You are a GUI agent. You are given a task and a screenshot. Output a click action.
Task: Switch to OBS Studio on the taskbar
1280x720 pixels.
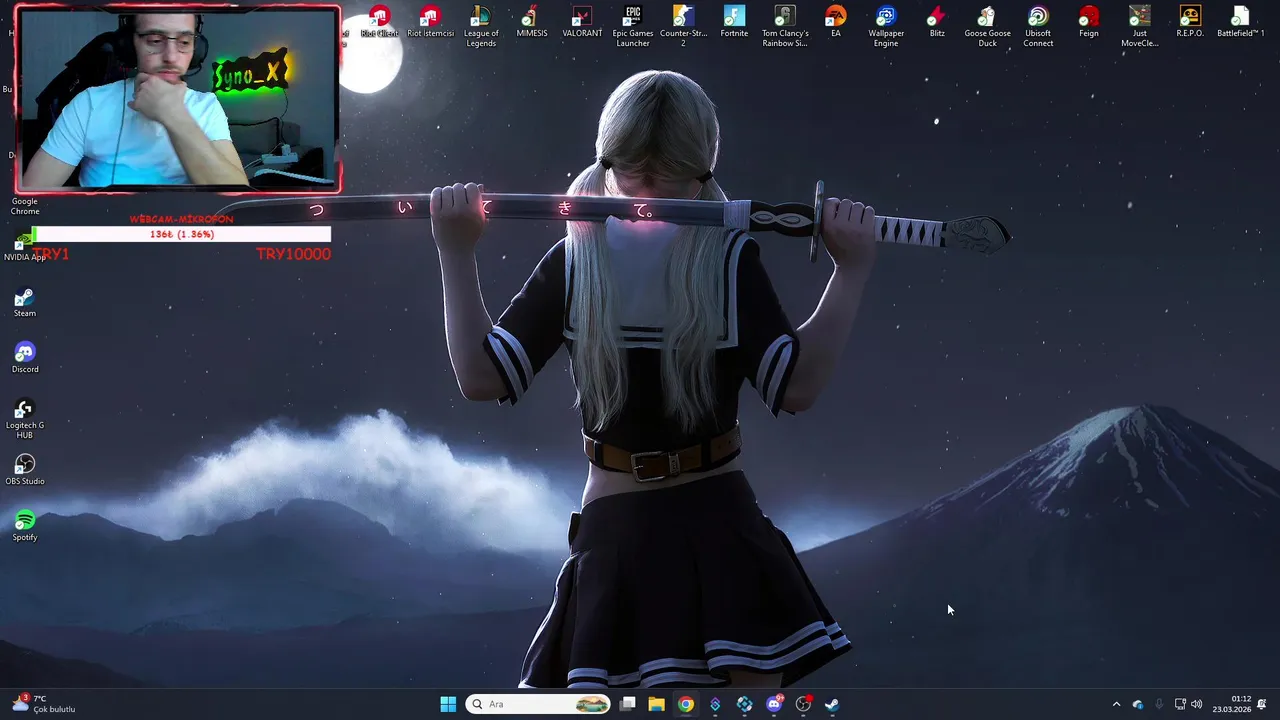coord(803,704)
